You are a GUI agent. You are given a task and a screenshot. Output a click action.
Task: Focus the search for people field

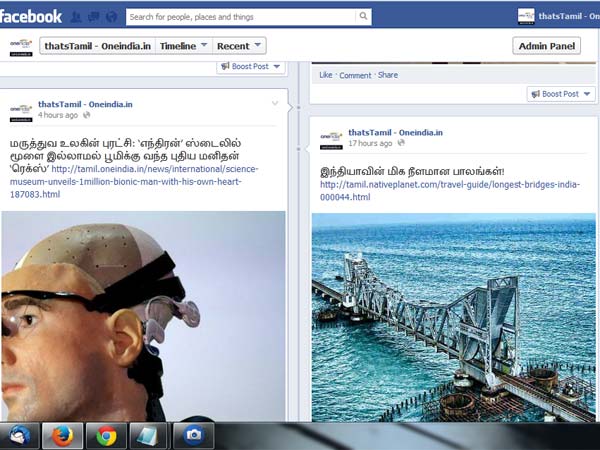(x=241, y=17)
